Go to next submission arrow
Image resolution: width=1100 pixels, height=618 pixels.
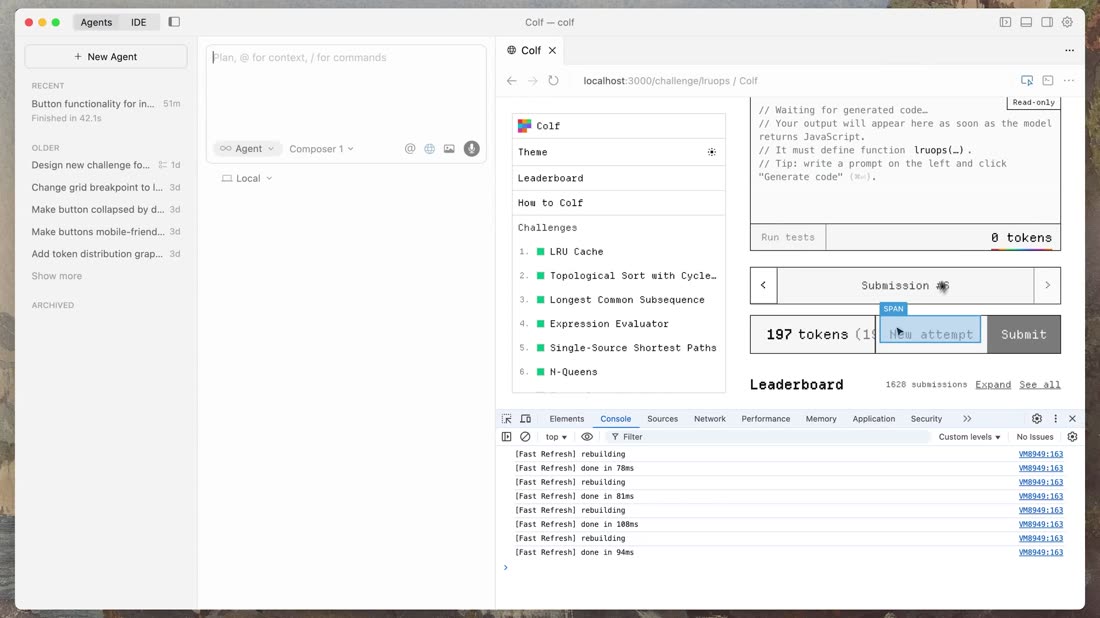[1047, 286]
